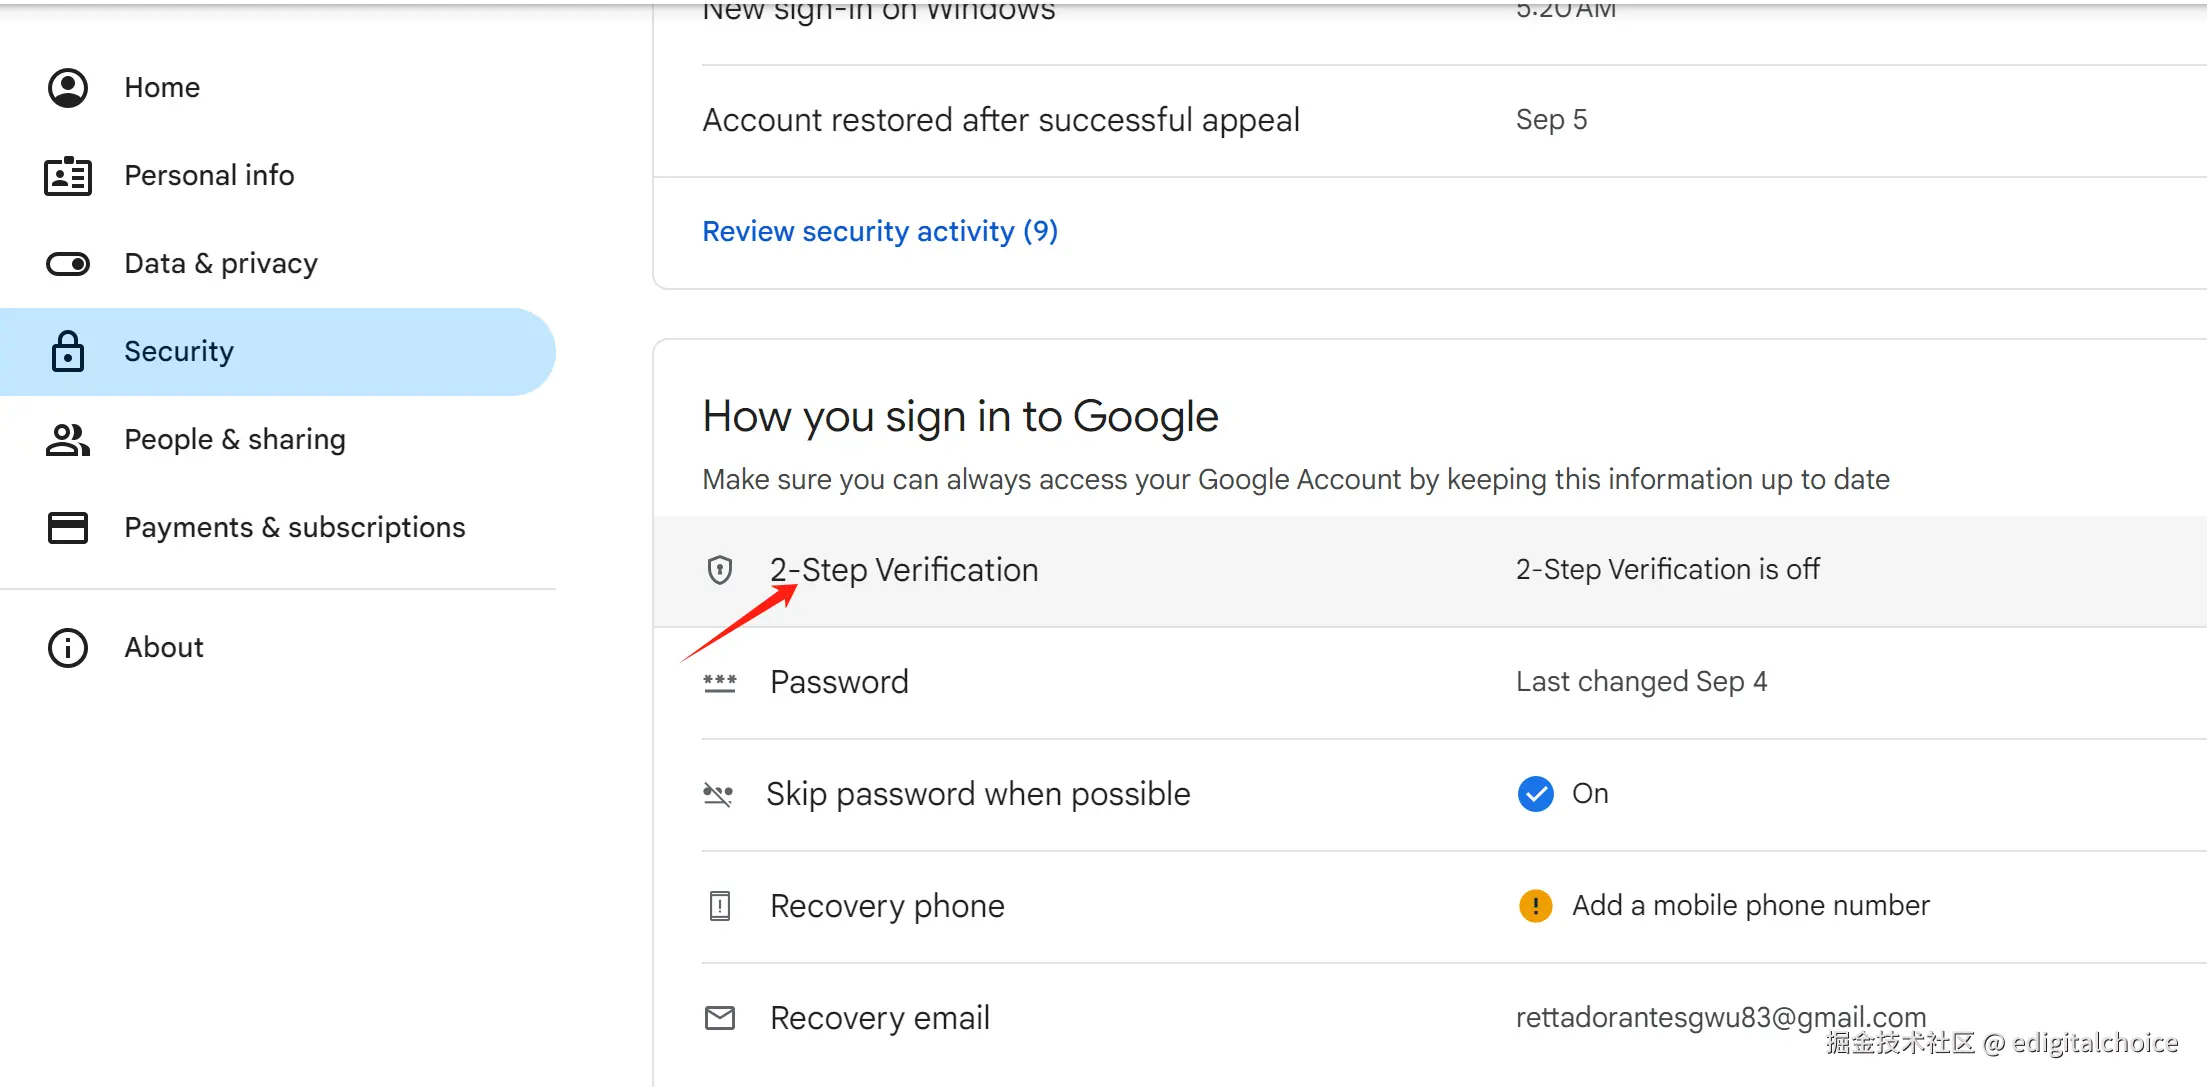Click Add a mobile phone number
This screenshot has height=1087, width=2207.
1751,906
